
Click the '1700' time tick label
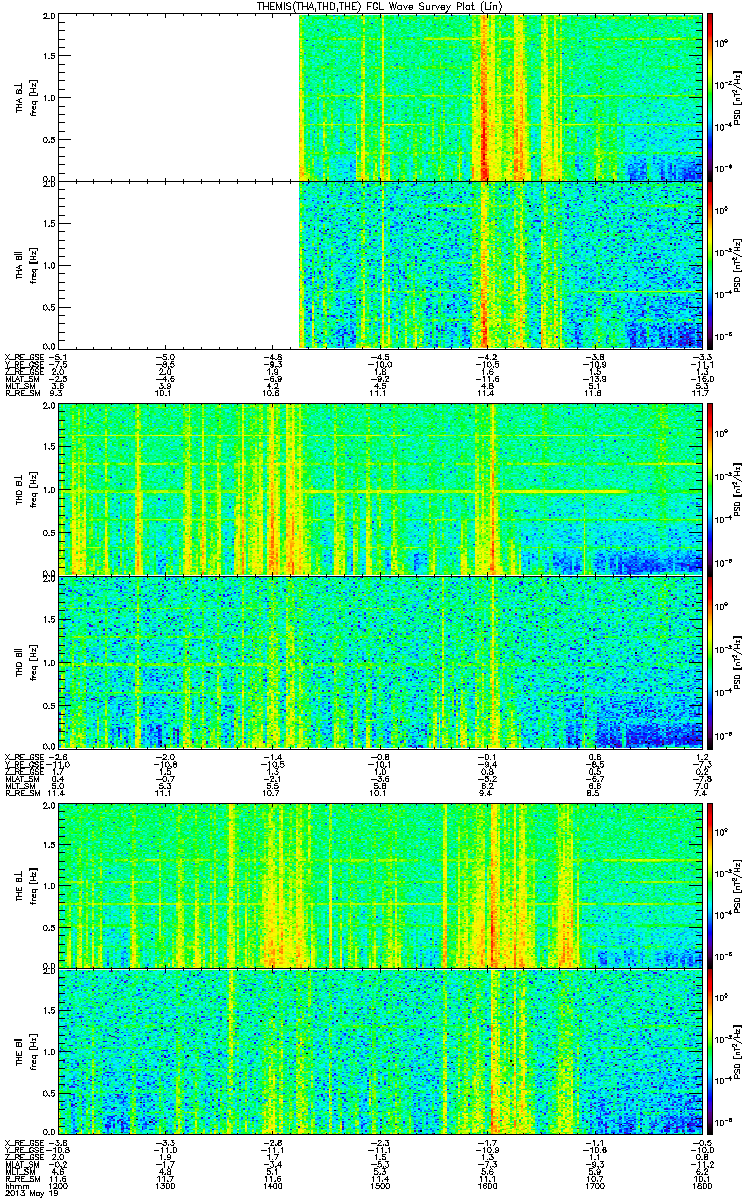coord(596,1186)
